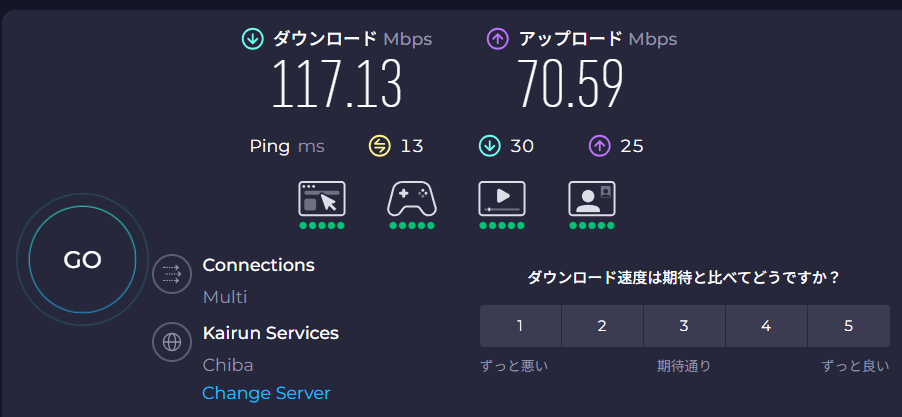
Task: Click the download ping latency icon
Action: 489,146
